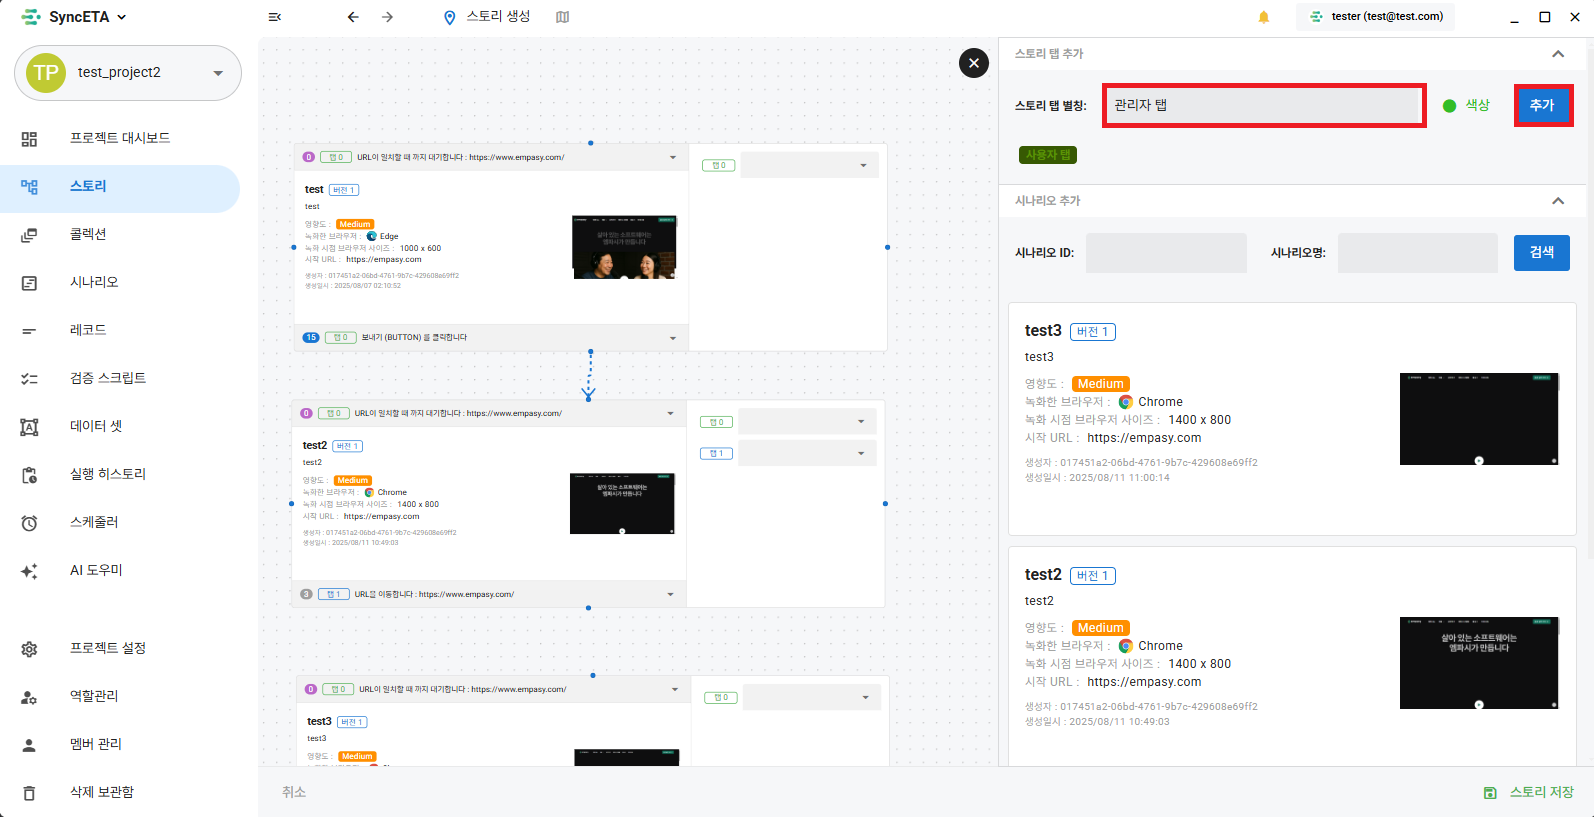
Task: Click the map icon beside 스토리 생성
Action: [x=563, y=17]
